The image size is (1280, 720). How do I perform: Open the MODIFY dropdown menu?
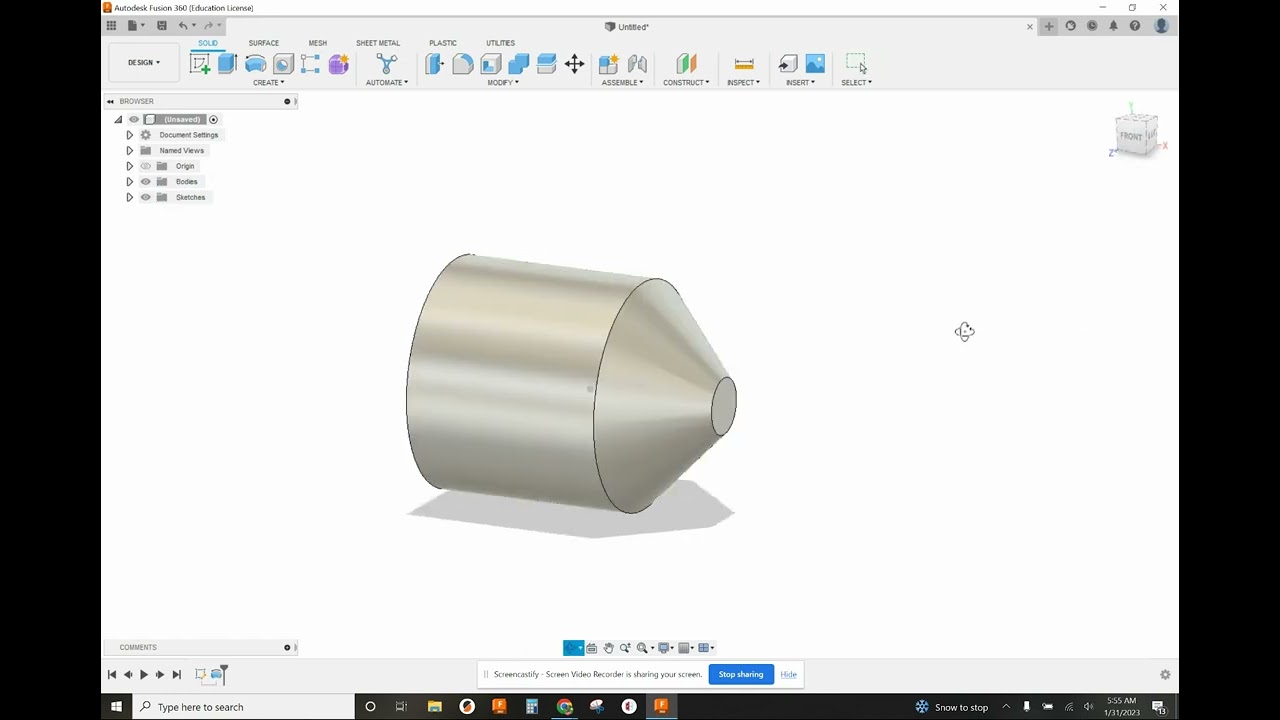click(x=503, y=83)
